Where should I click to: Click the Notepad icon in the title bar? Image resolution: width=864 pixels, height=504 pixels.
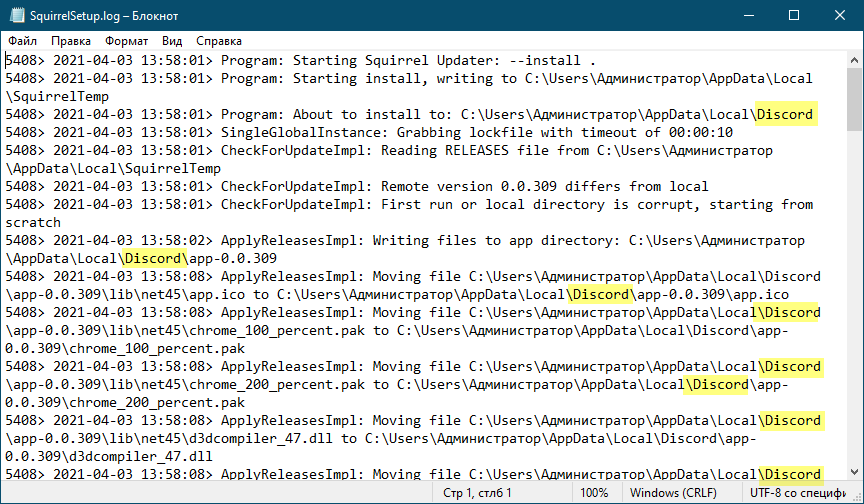tap(16, 16)
